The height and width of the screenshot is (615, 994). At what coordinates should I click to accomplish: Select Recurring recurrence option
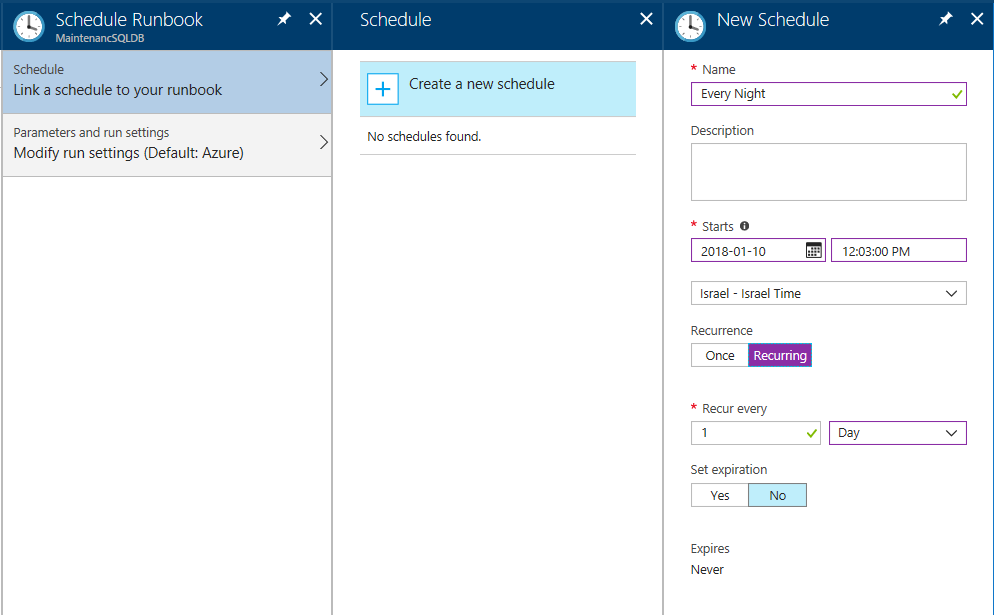click(x=780, y=355)
